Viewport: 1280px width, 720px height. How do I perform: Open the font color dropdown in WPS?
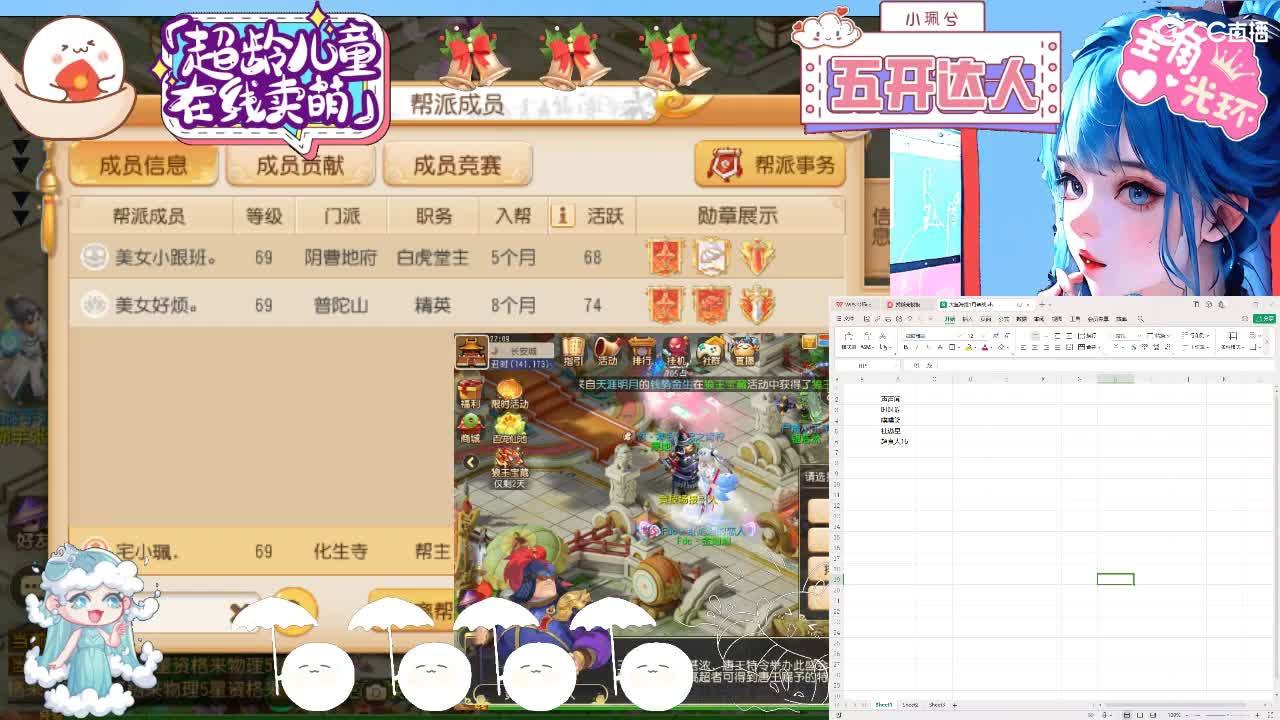(x=993, y=347)
